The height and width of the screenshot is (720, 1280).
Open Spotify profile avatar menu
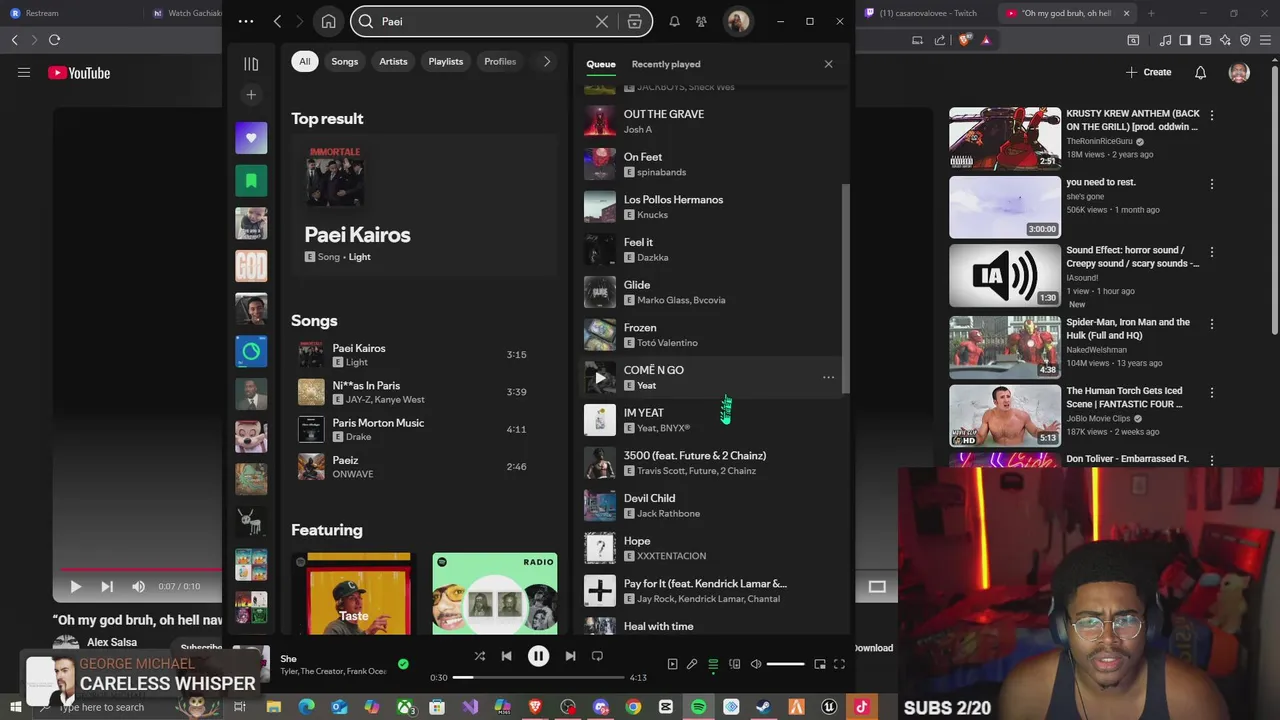tap(738, 21)
